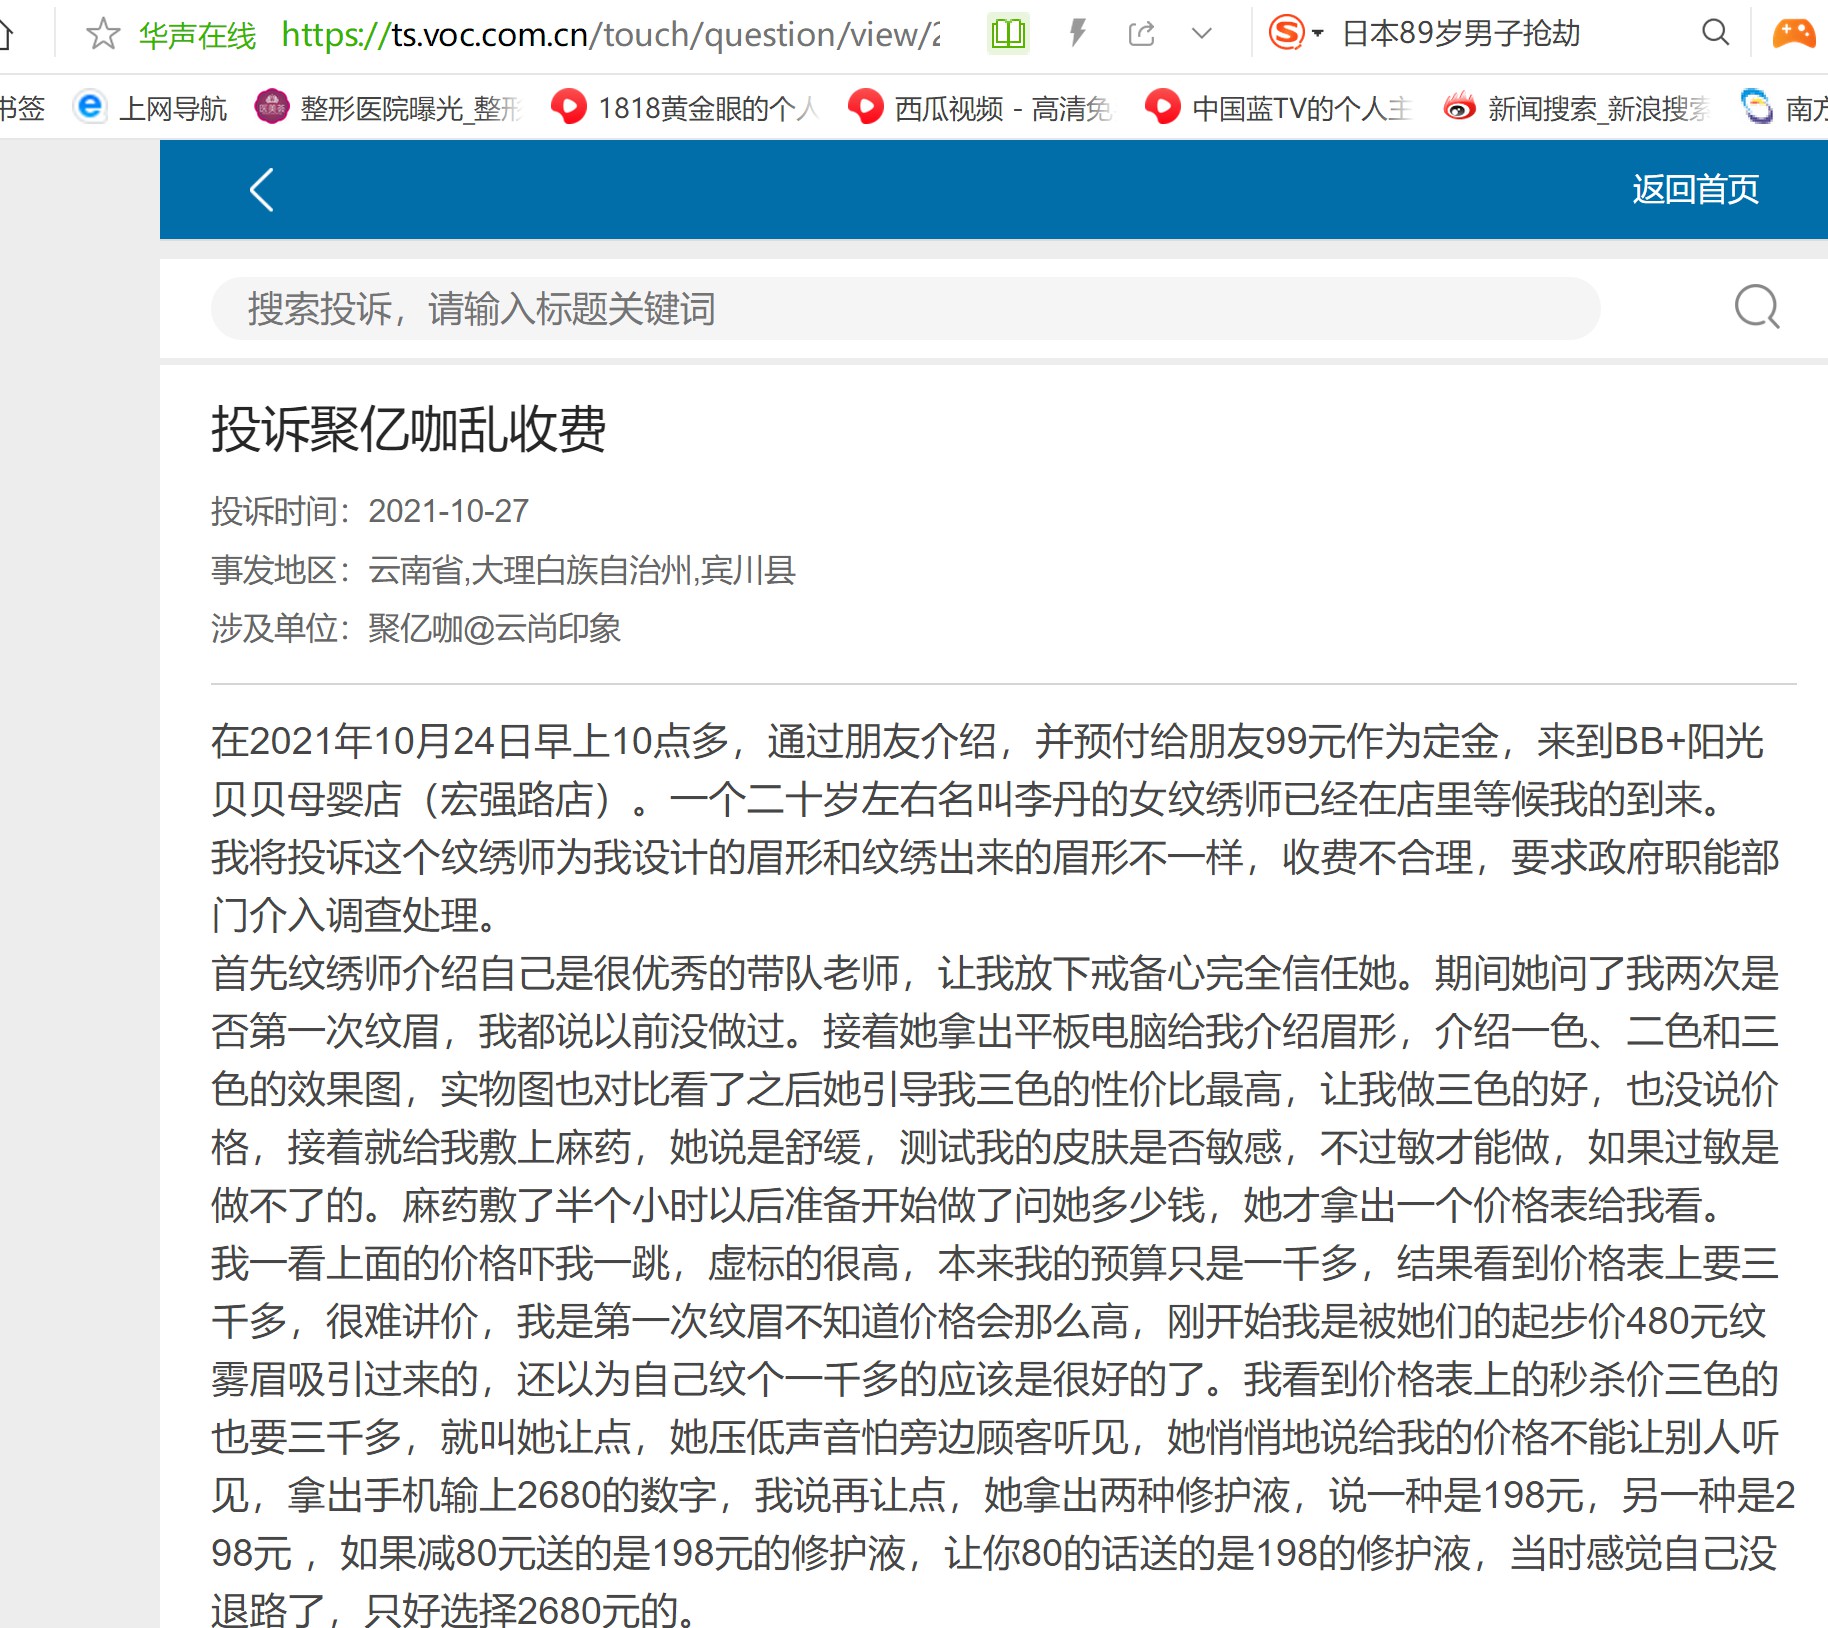Click the address bar URL field
Image resolution: width=1828 pixels, height=1628 pixels.
point(610,34)
